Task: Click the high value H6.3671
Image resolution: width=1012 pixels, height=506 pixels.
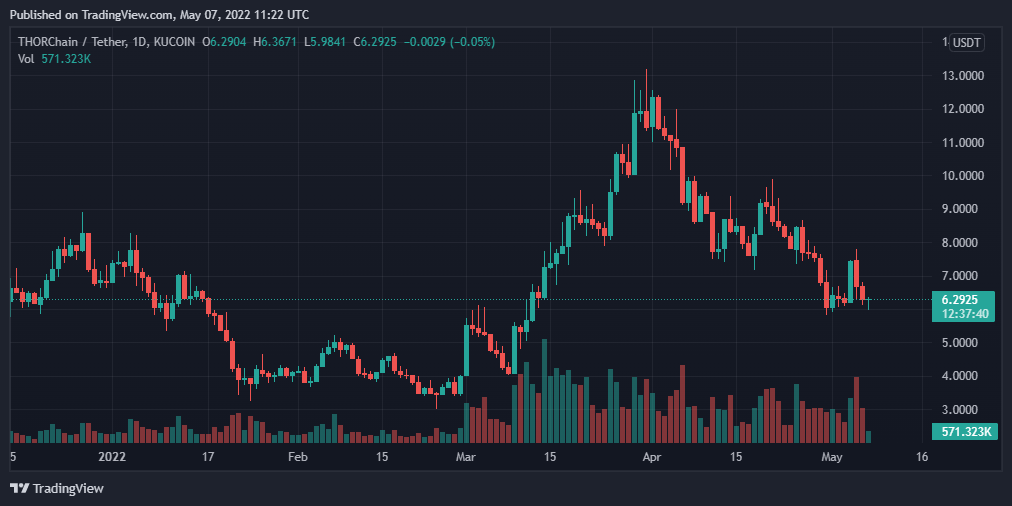Action: click(x=275, y=42)
